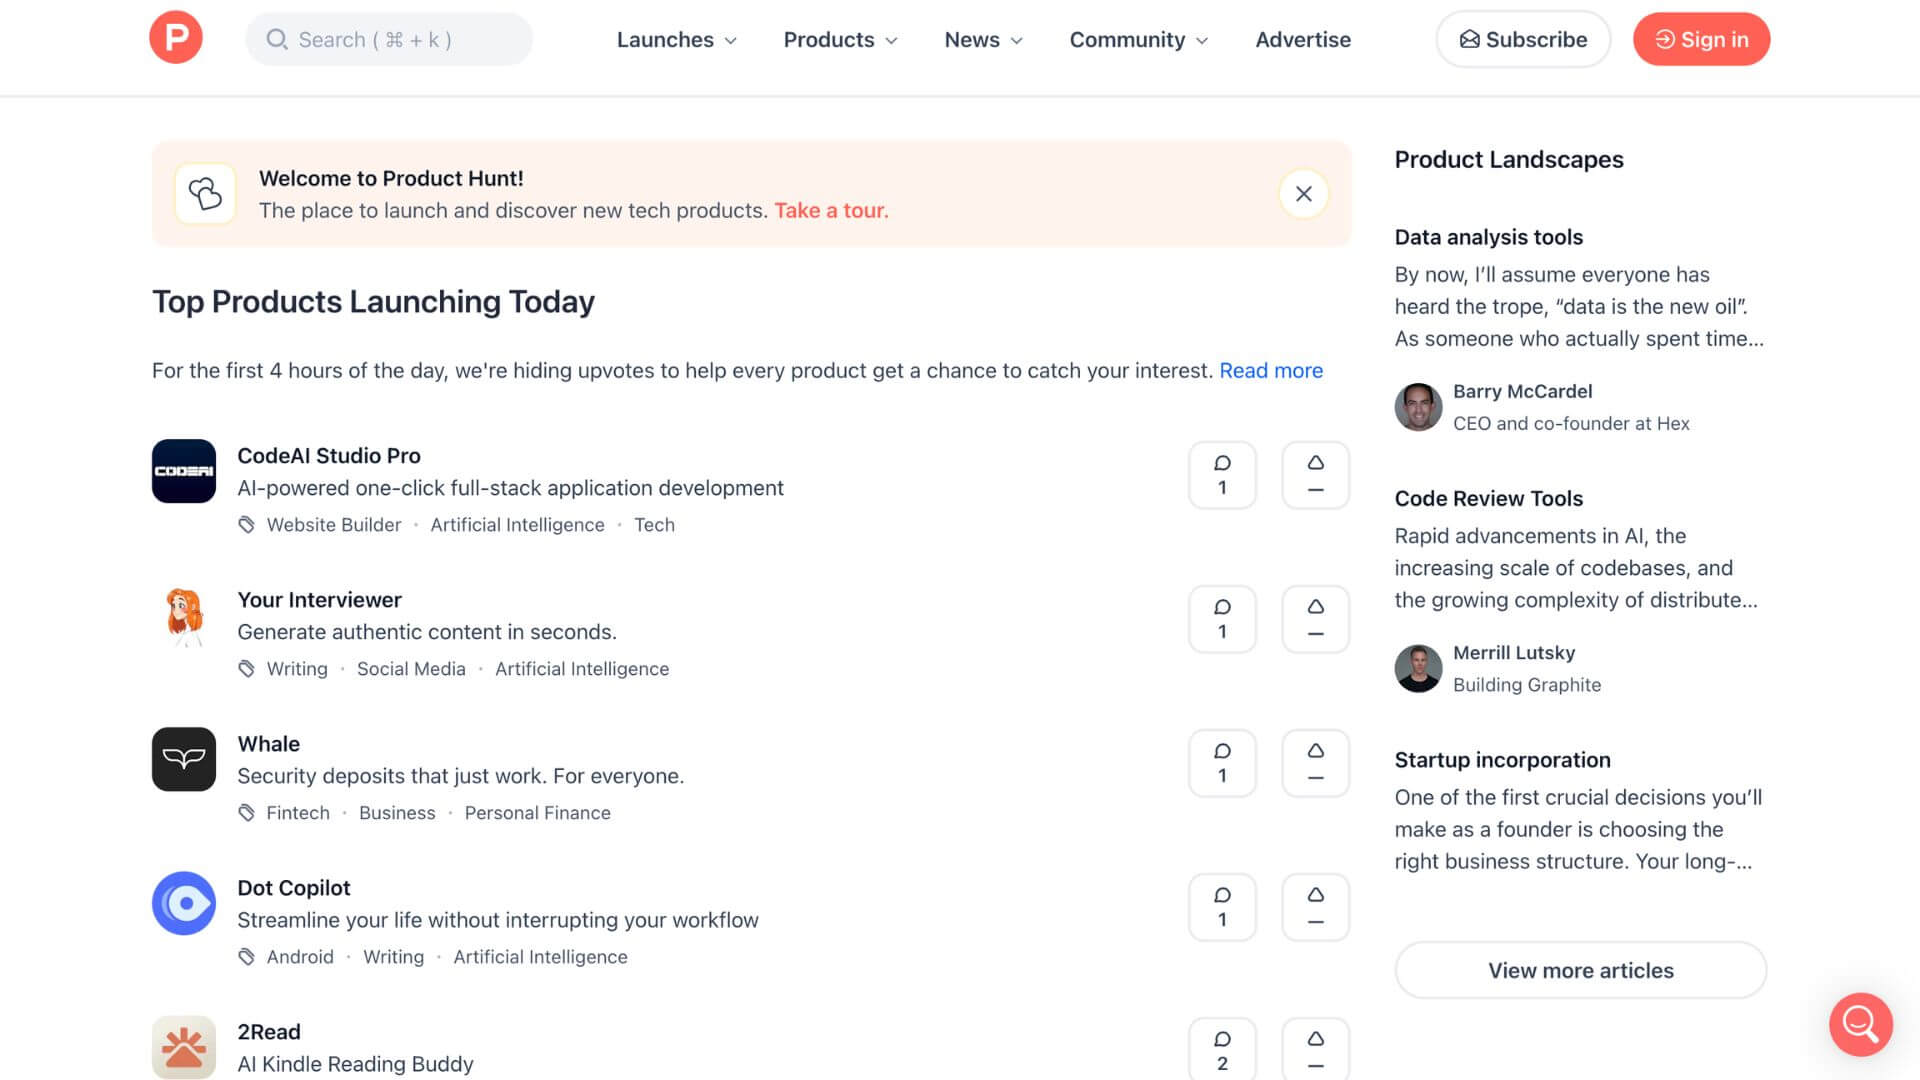
Task: Click View more articles button
Action: tap(1580, 970)
